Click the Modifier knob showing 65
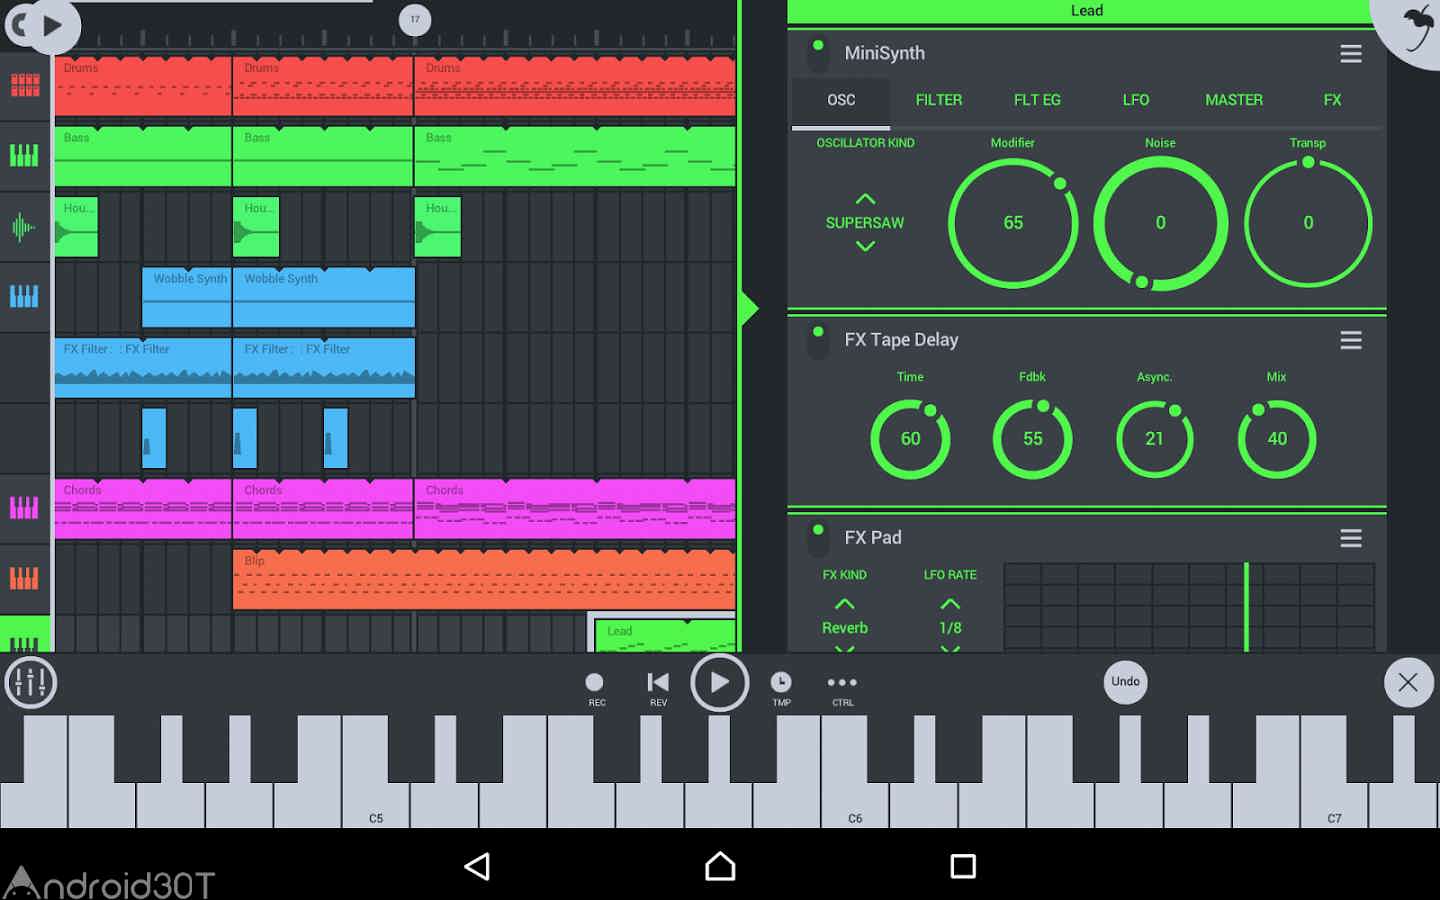 pyautogui.click(x=1013, y=223)
